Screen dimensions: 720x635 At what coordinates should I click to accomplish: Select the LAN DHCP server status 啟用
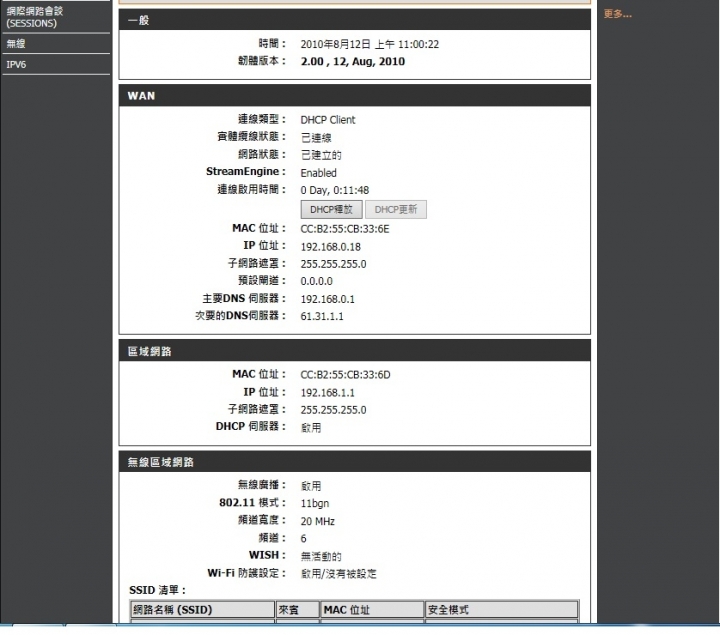(311, 427)
